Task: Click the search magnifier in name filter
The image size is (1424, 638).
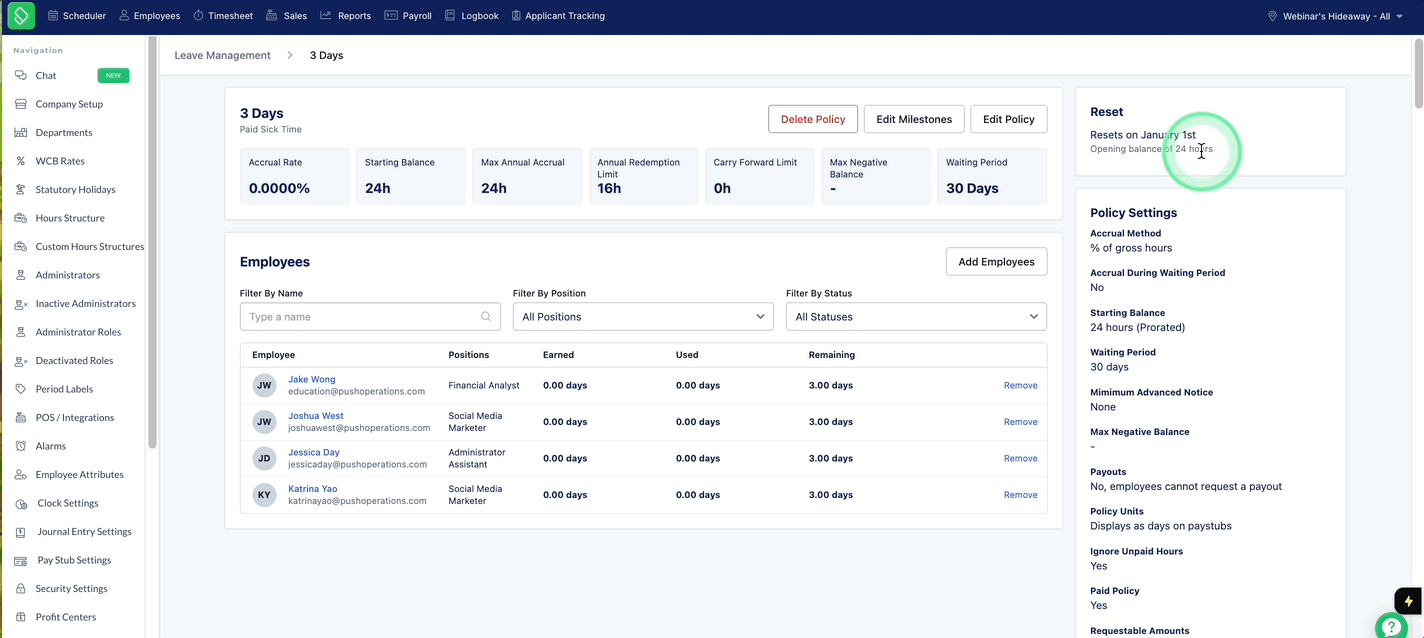Action: click(x=486, y=317)
